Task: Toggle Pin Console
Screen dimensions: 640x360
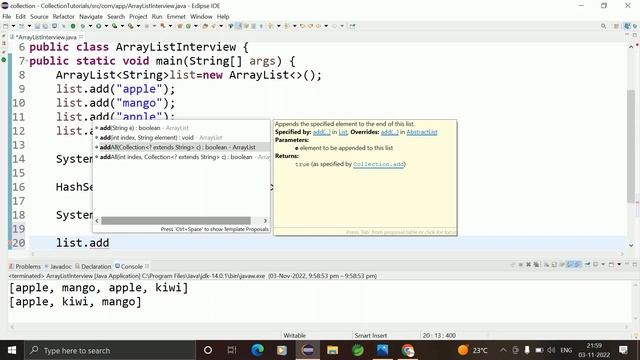Action: [x=588, y=264]
